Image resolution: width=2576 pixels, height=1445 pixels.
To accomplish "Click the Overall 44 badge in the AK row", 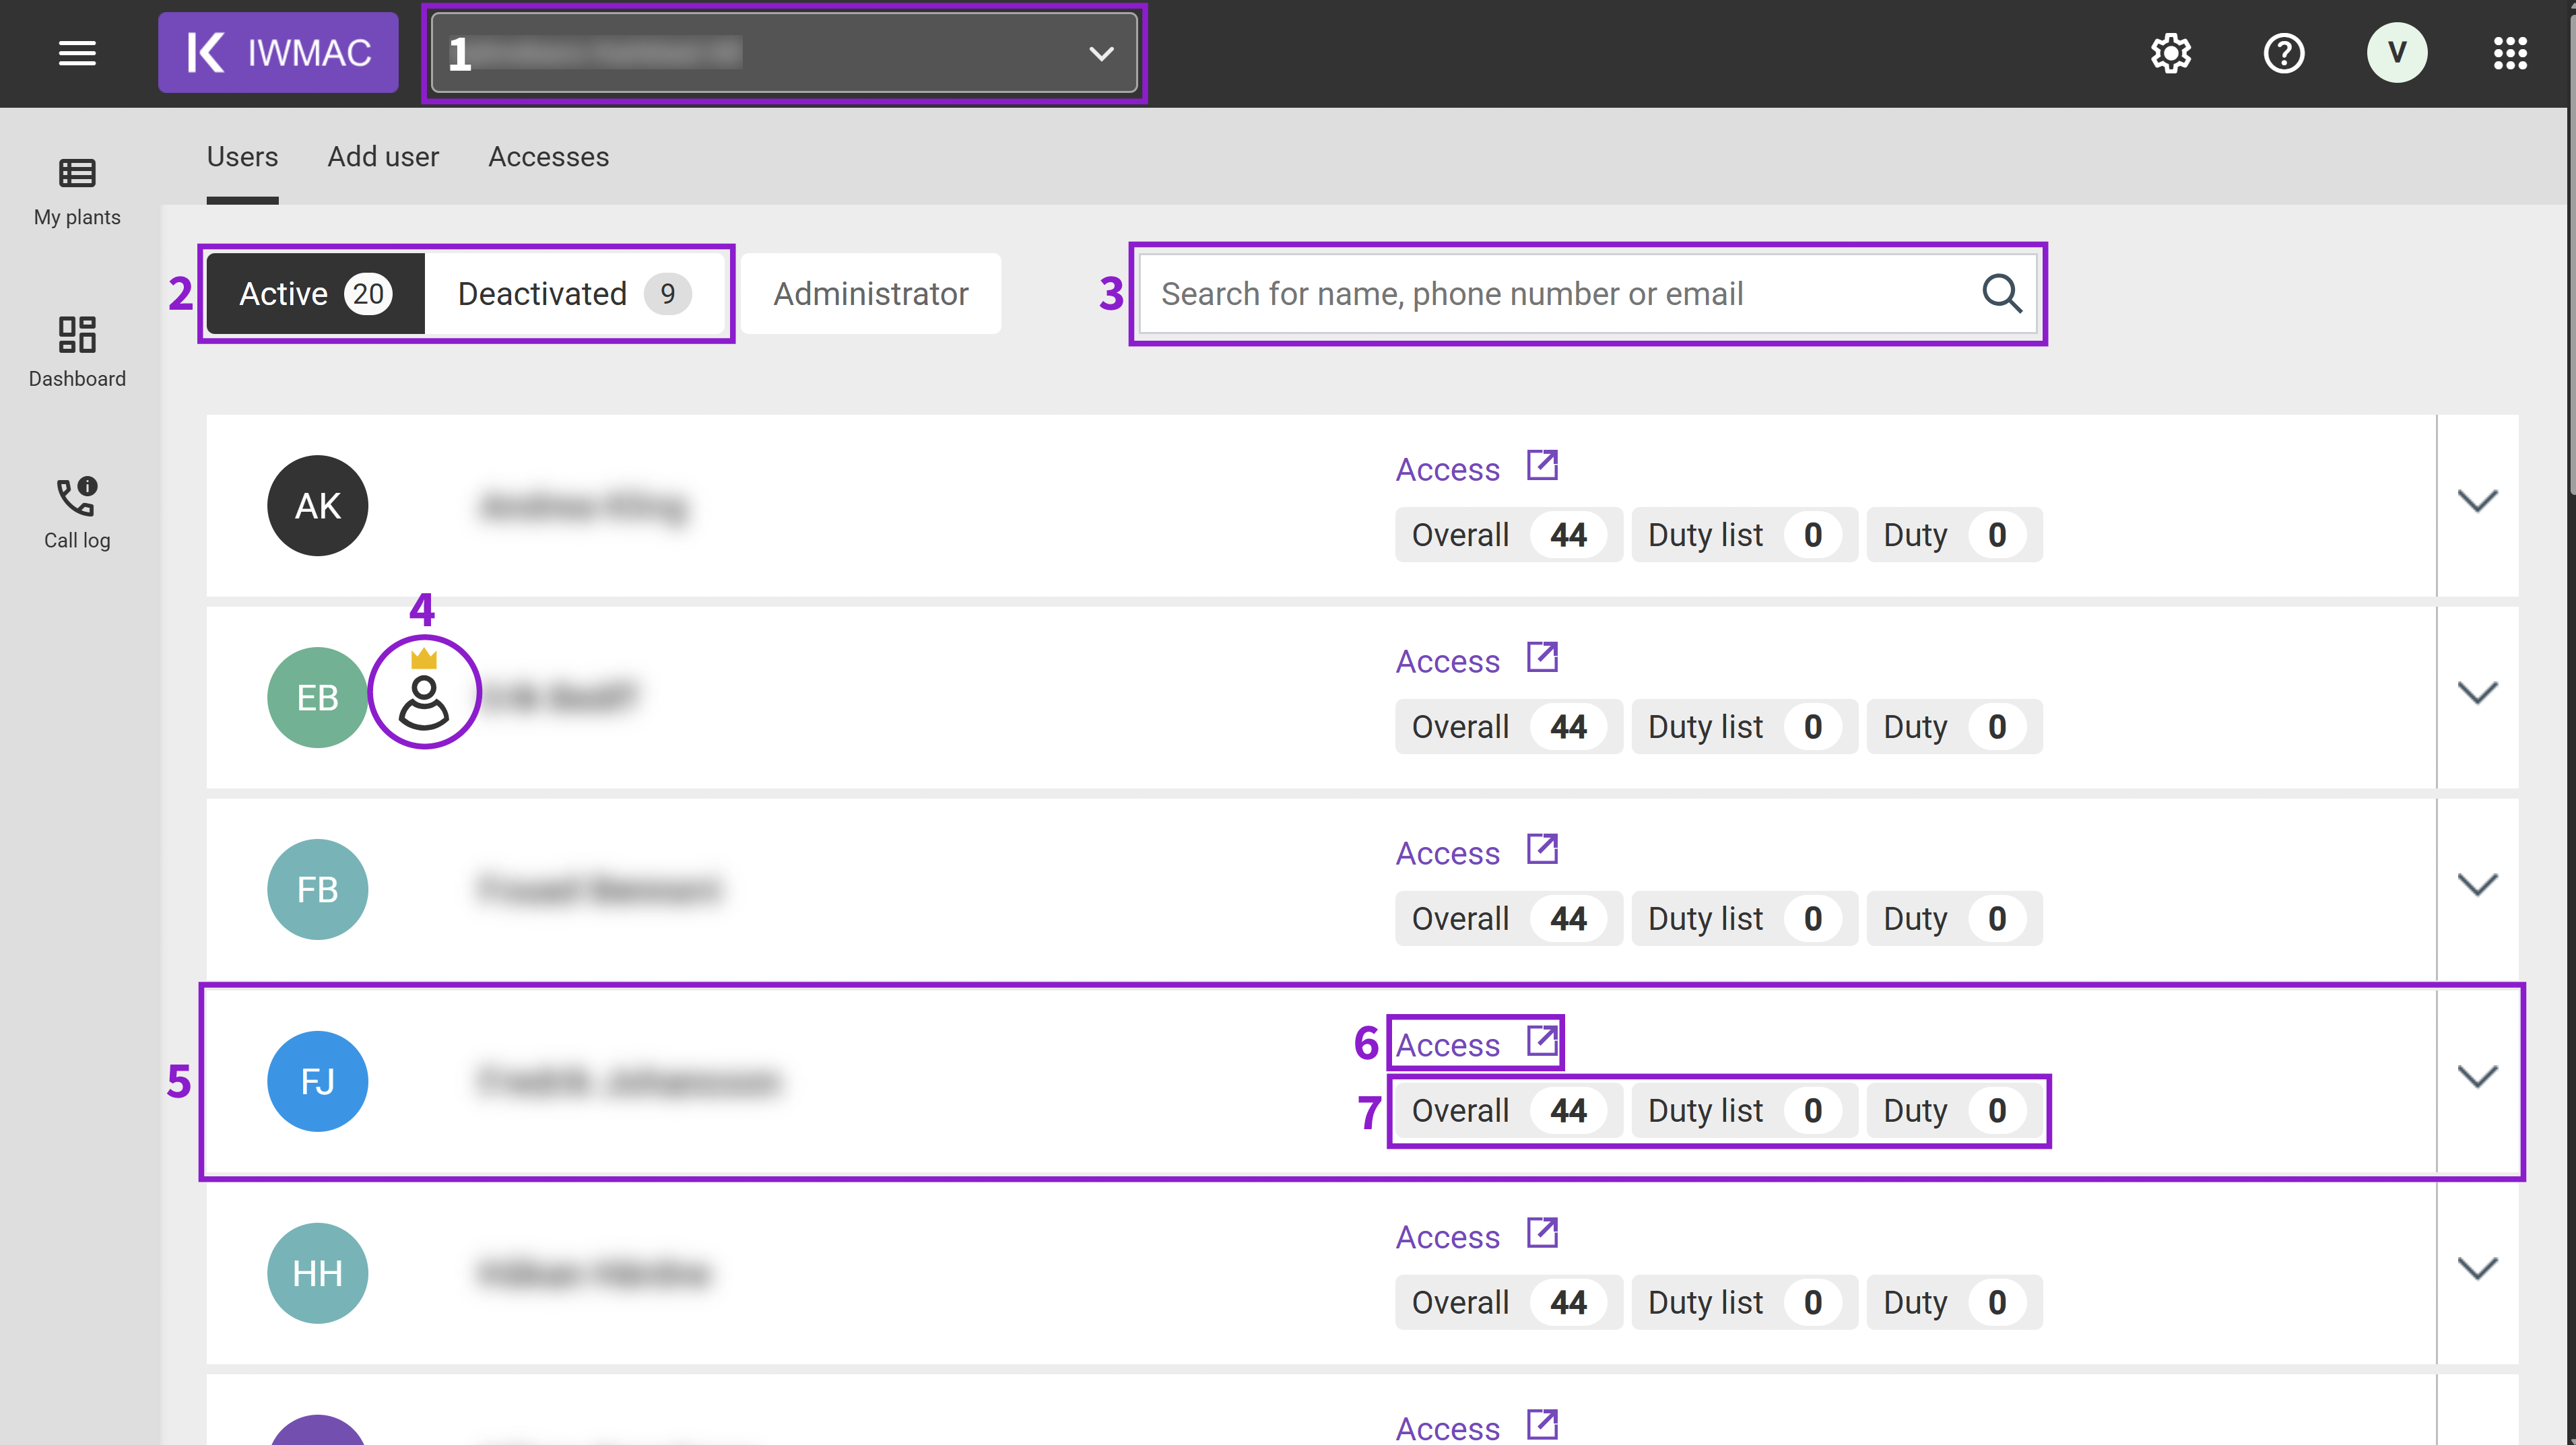I will coord(1508,535).
